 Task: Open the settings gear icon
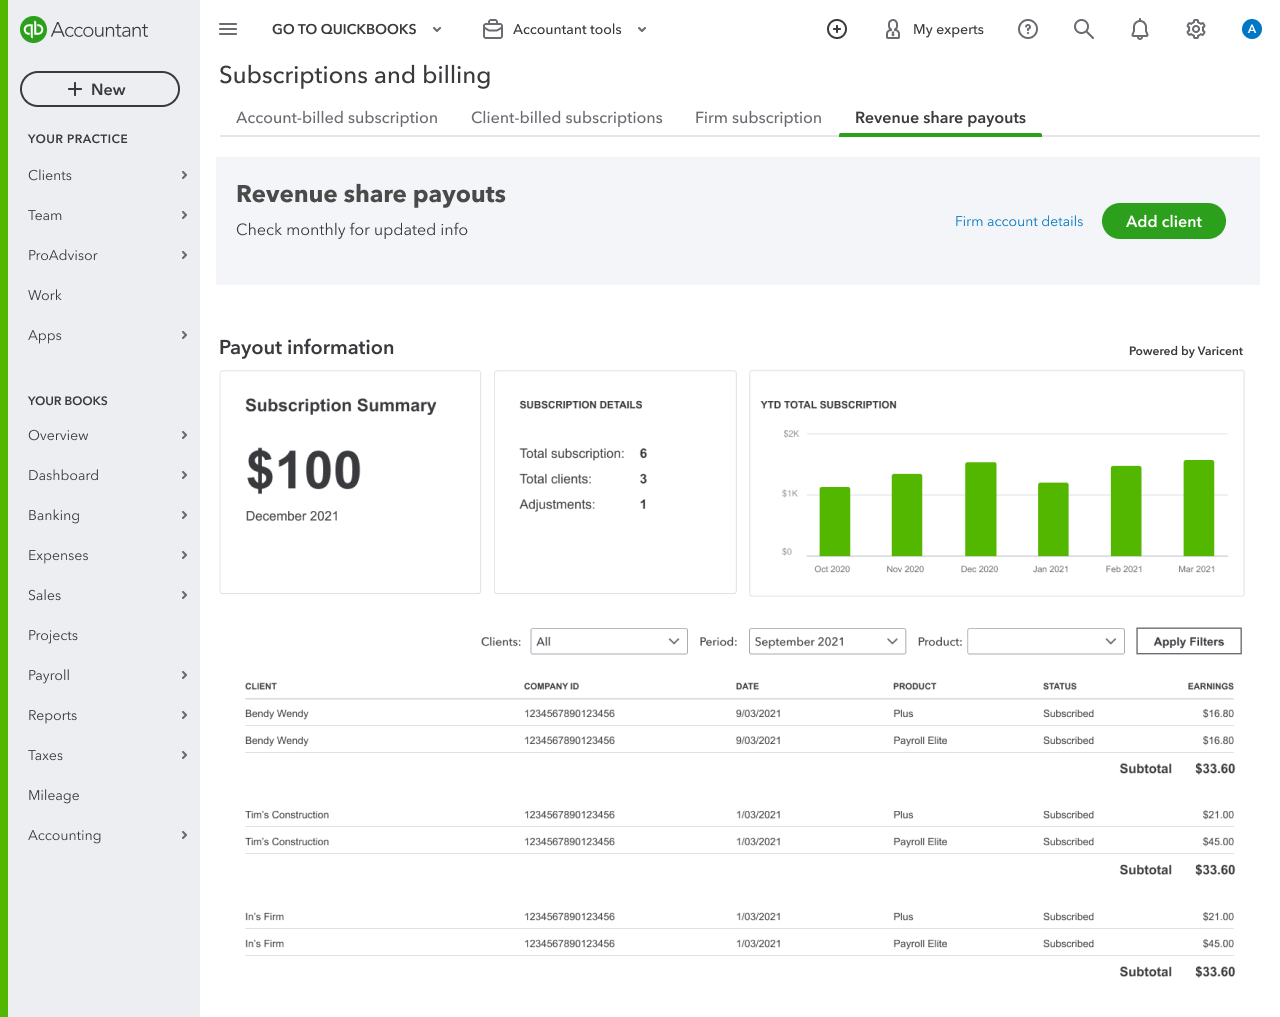[1196, 29]
